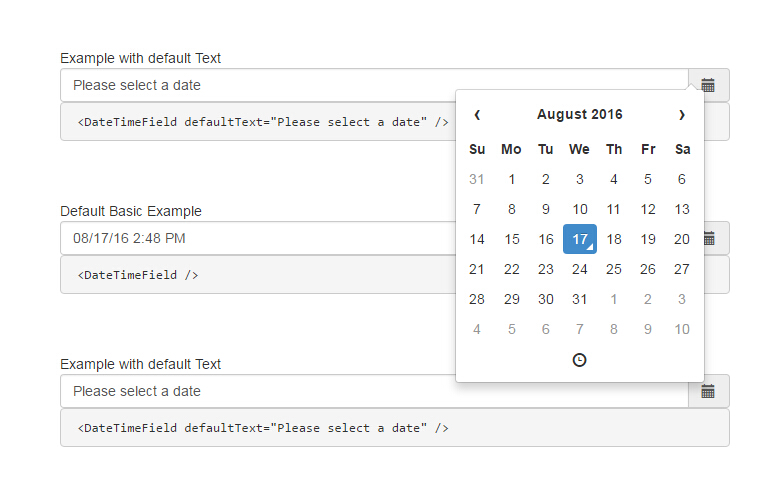Pick day 24 in the calendar
The height and width of the screenshot is (483, 782).
[580, 269]
